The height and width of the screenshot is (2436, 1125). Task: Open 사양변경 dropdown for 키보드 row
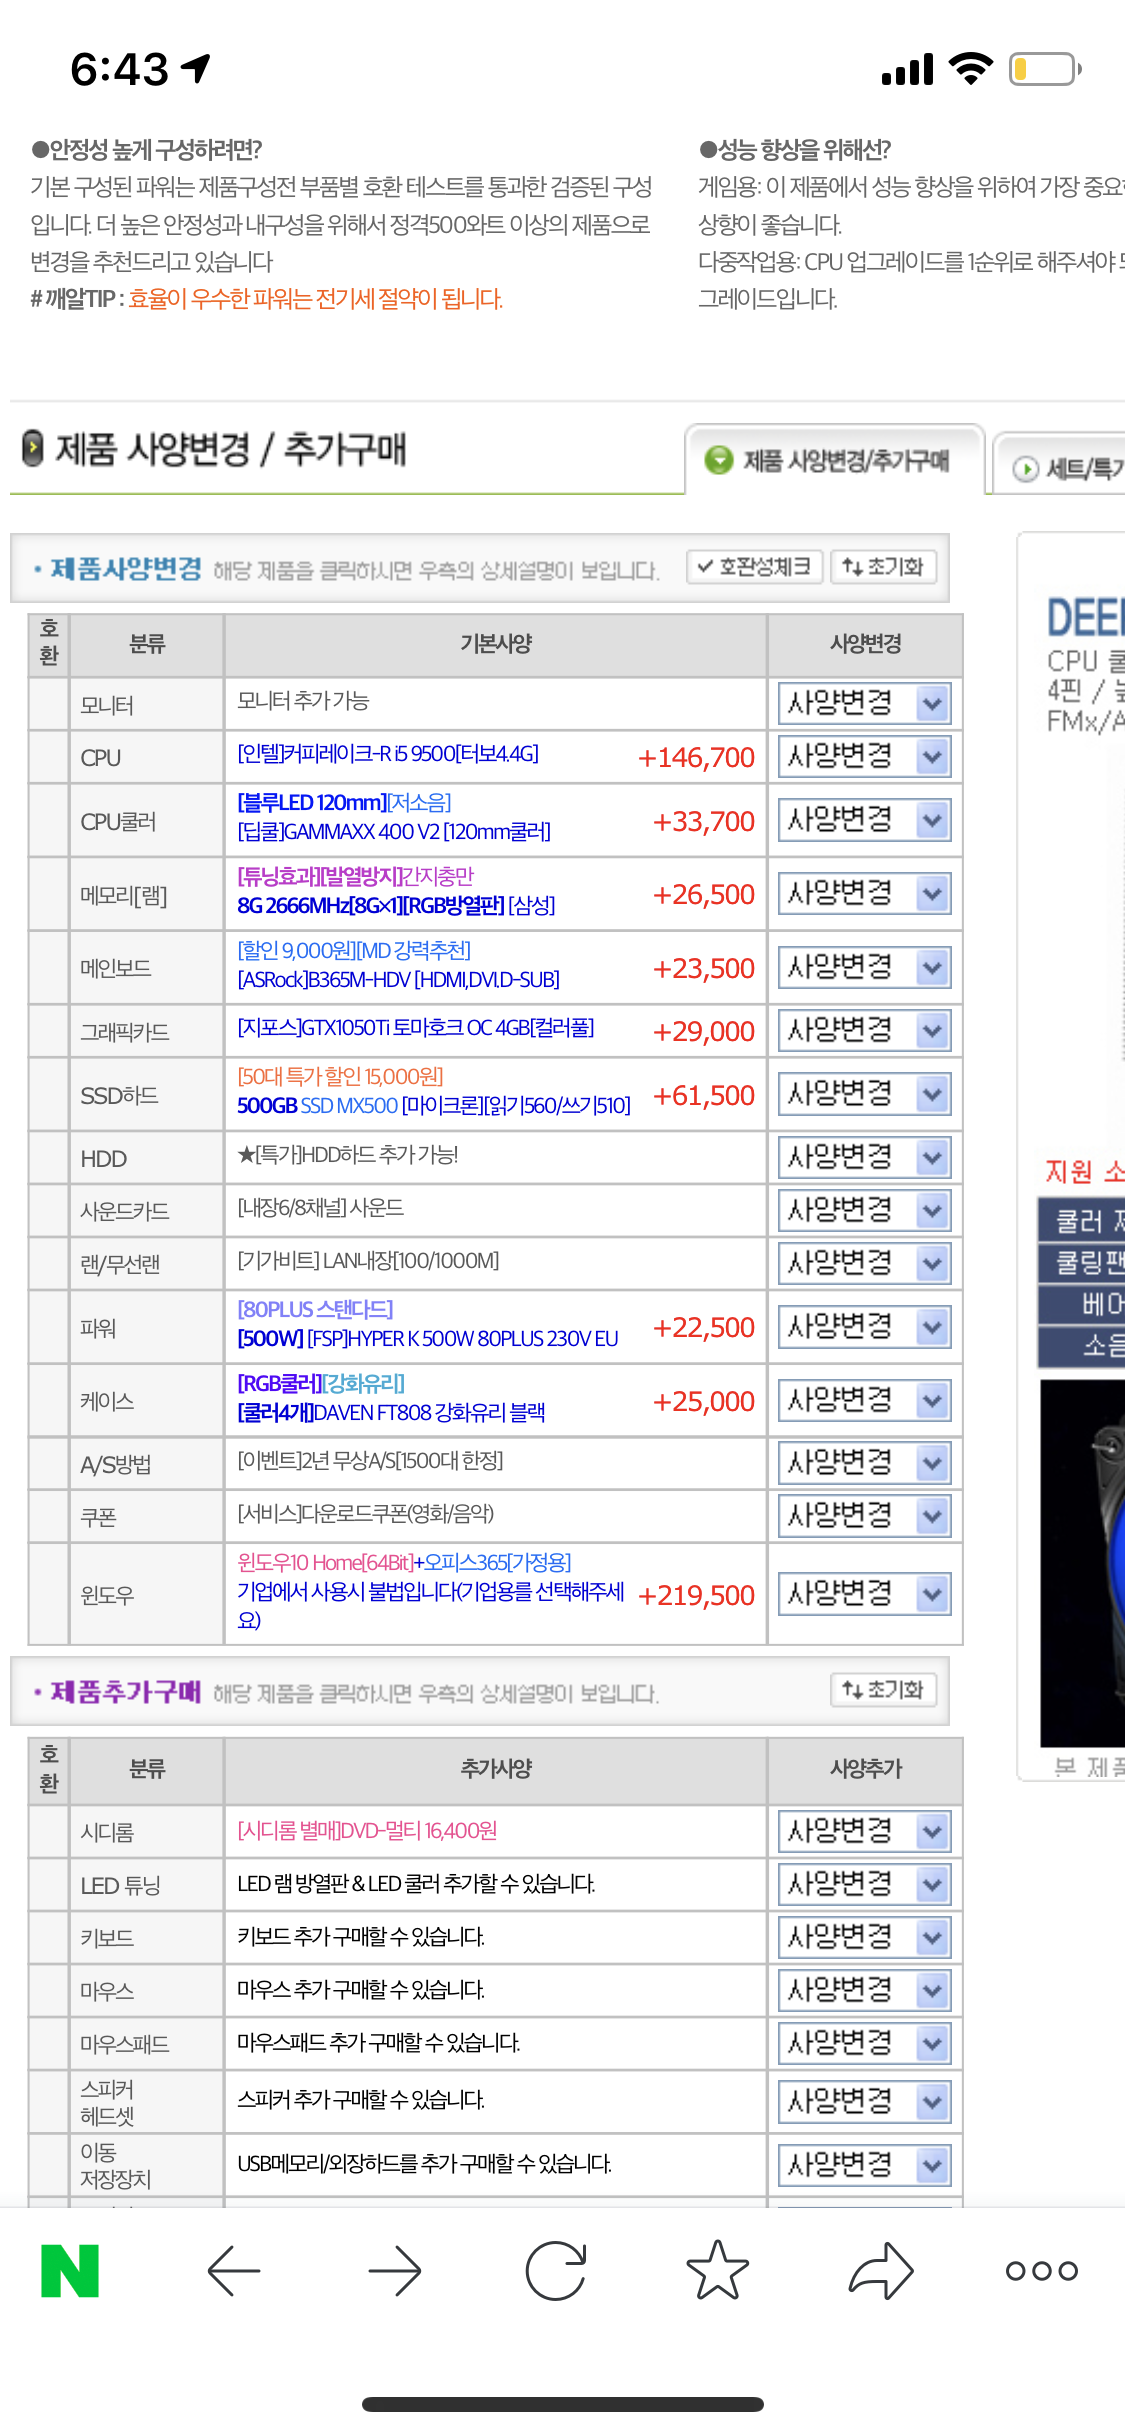coord(865,1937)
